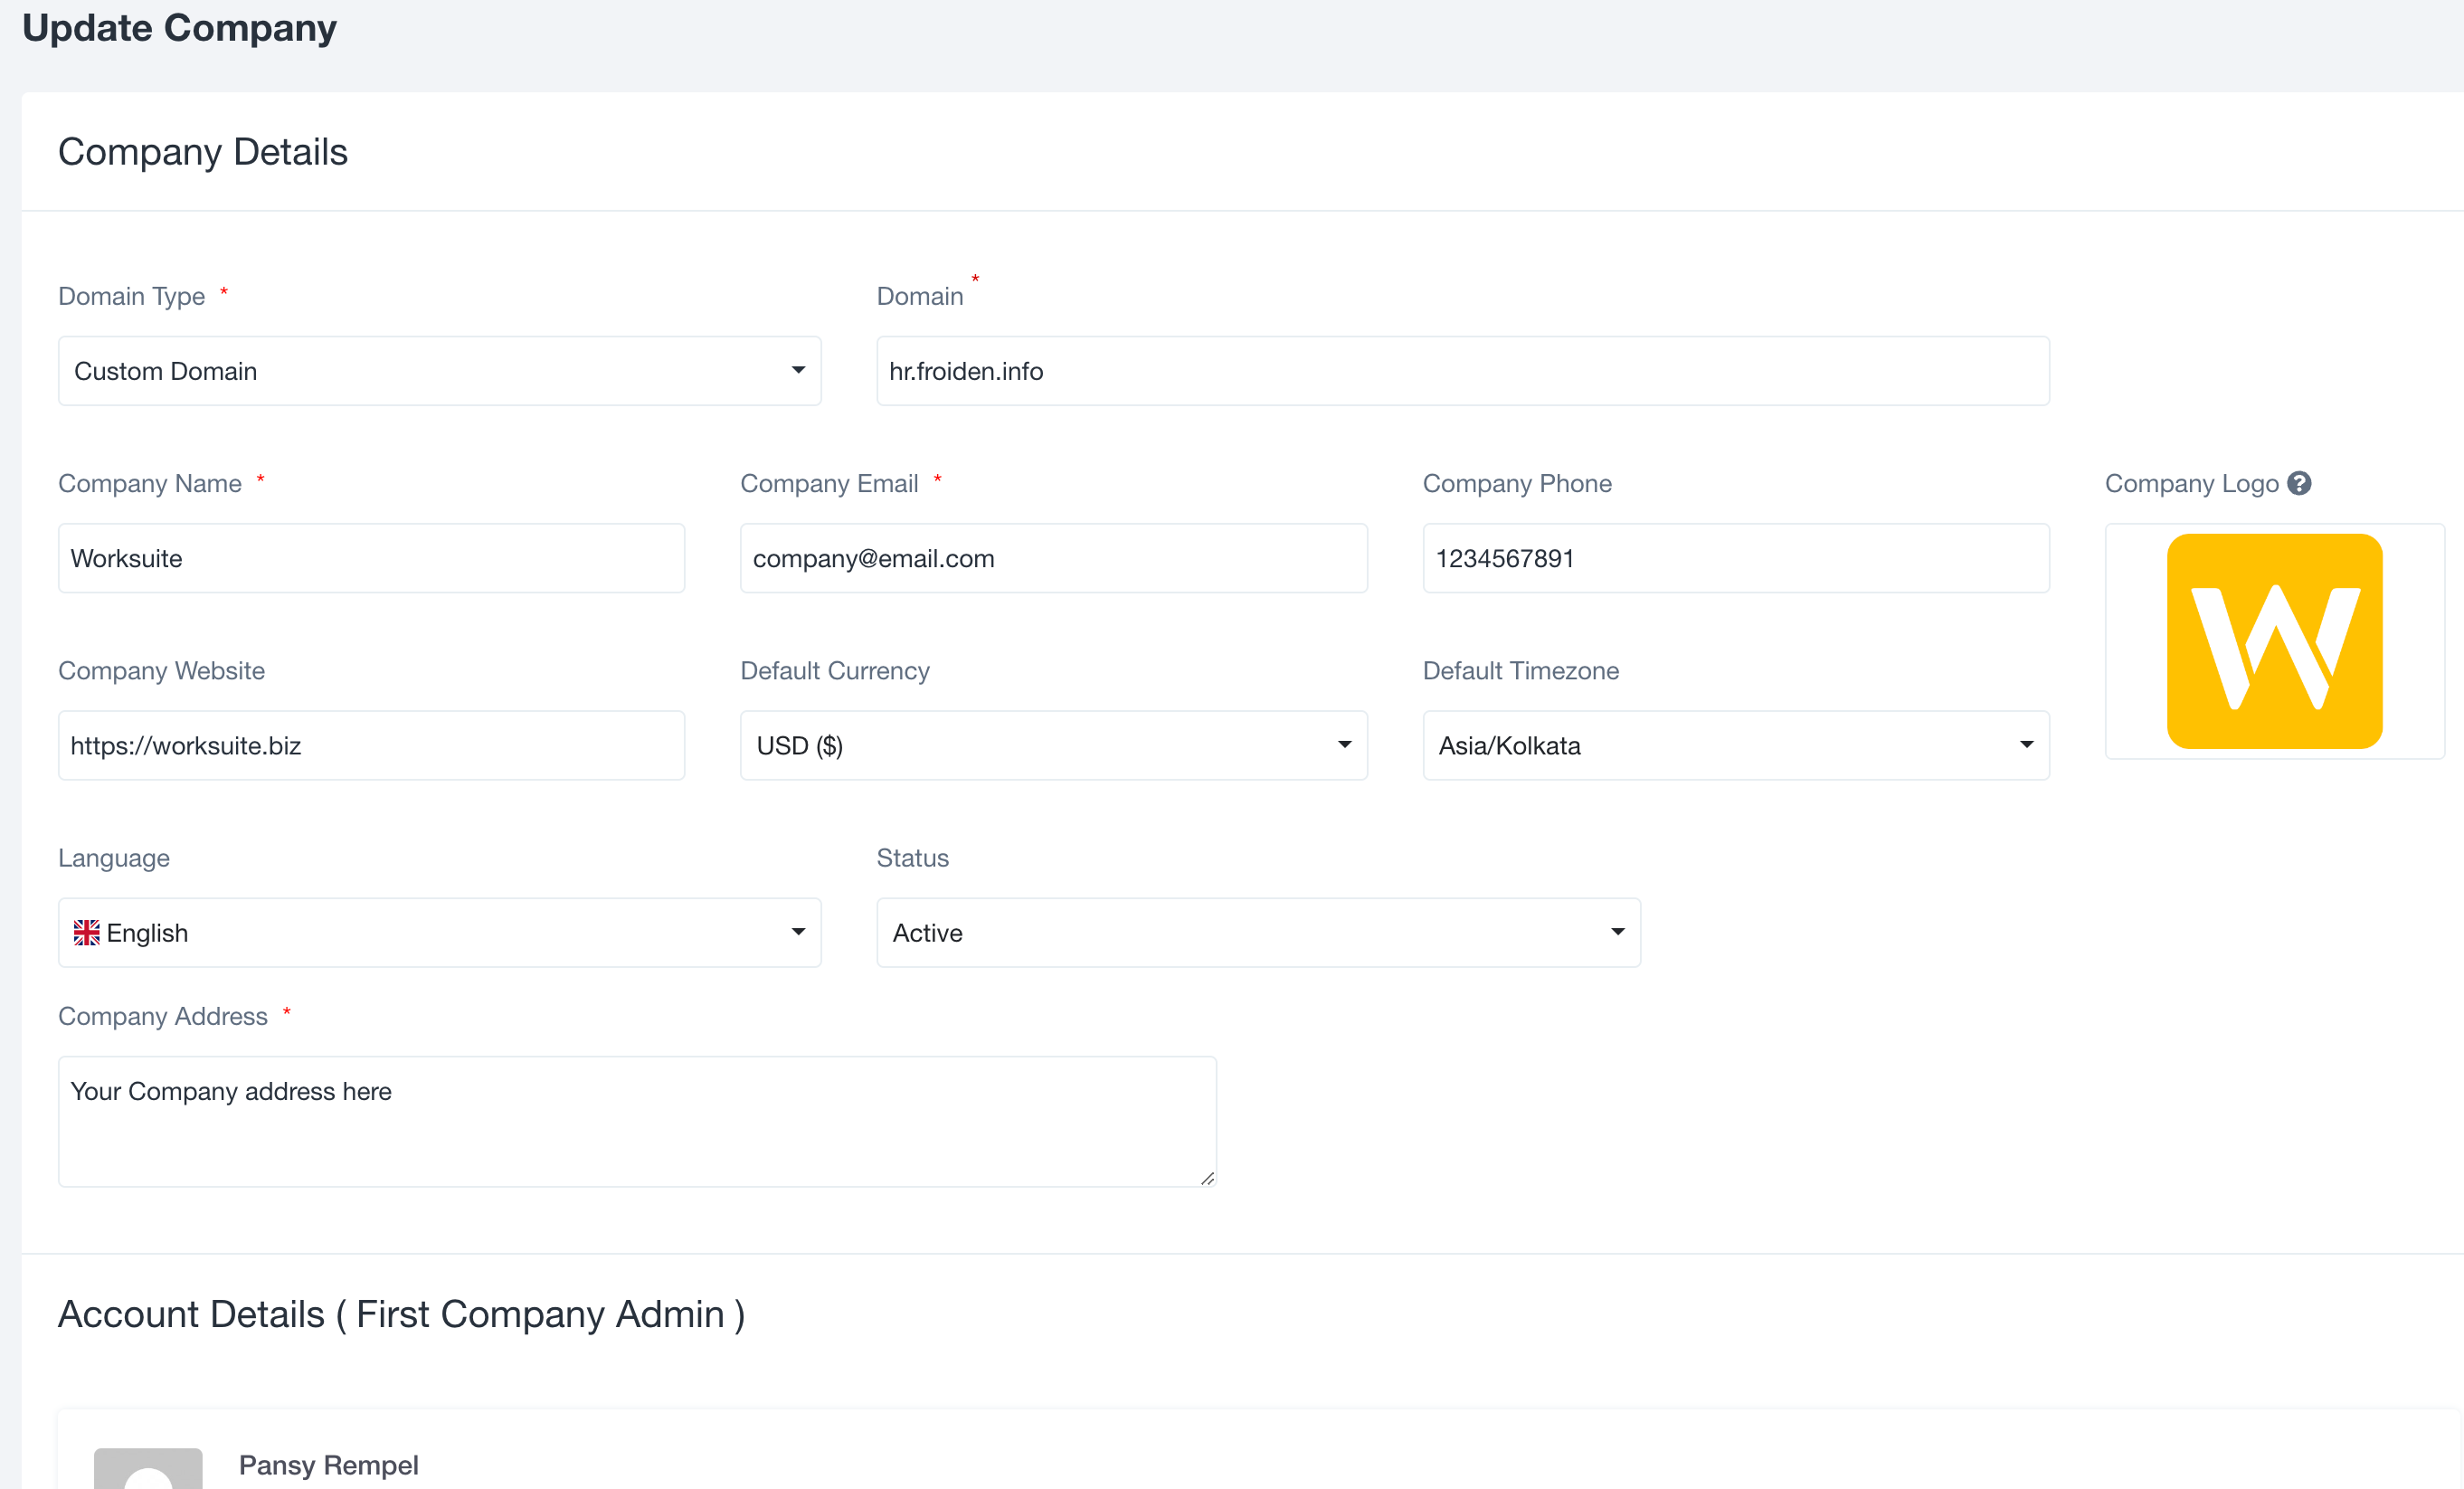Click the Company Logo help question-mark icon

point(2299,483)
